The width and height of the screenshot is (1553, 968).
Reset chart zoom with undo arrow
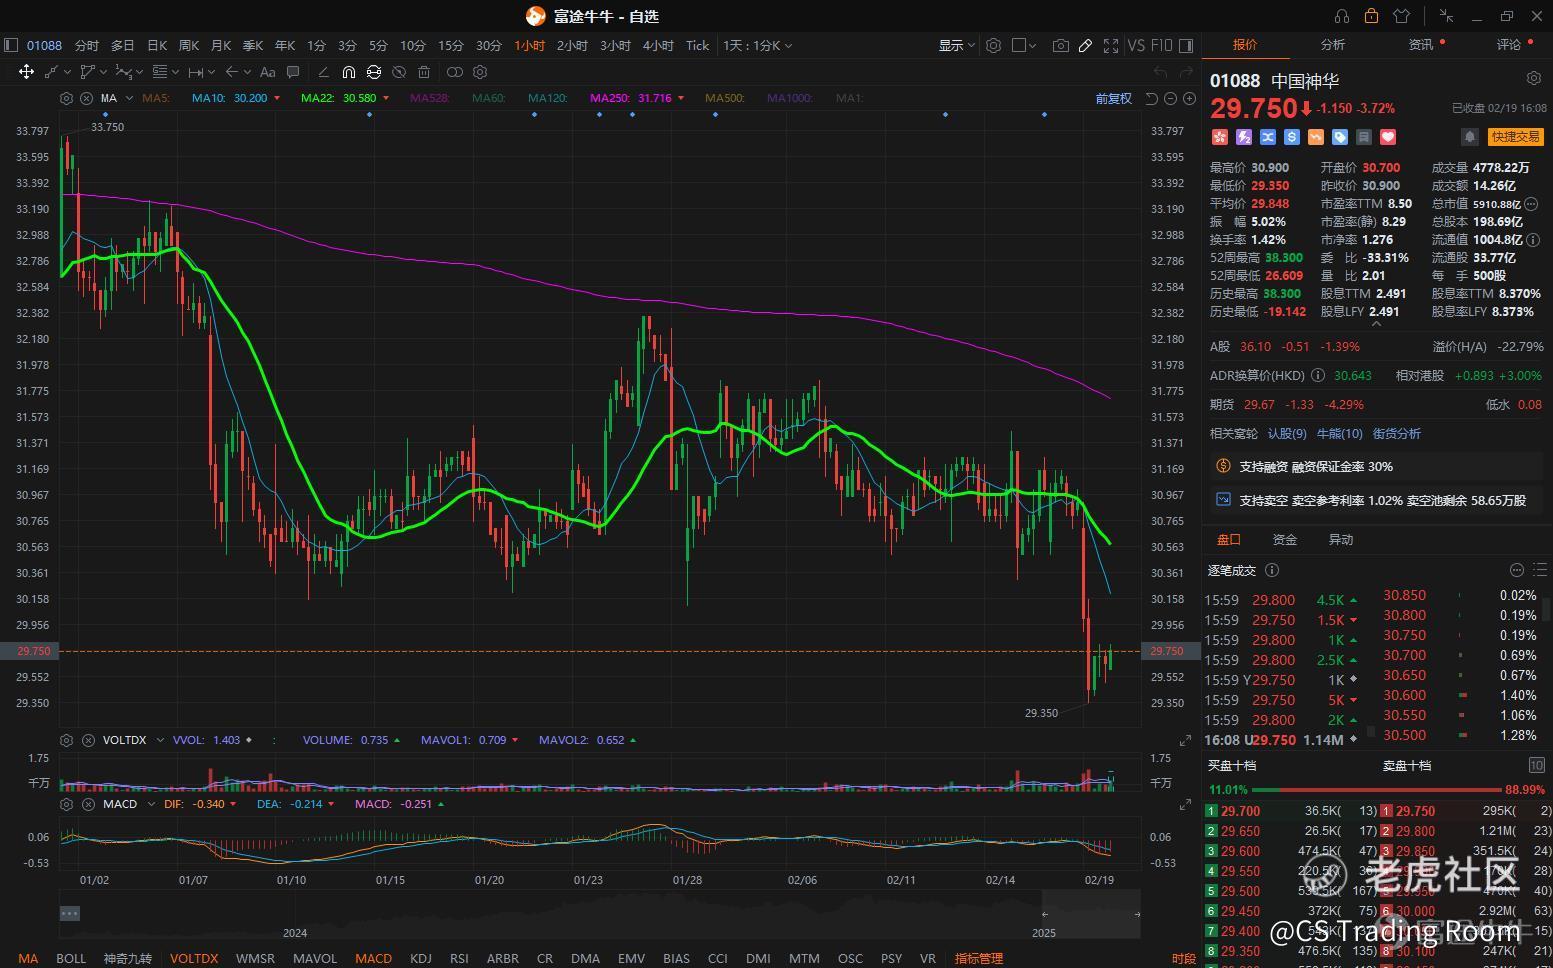(x=1151, y=98)
